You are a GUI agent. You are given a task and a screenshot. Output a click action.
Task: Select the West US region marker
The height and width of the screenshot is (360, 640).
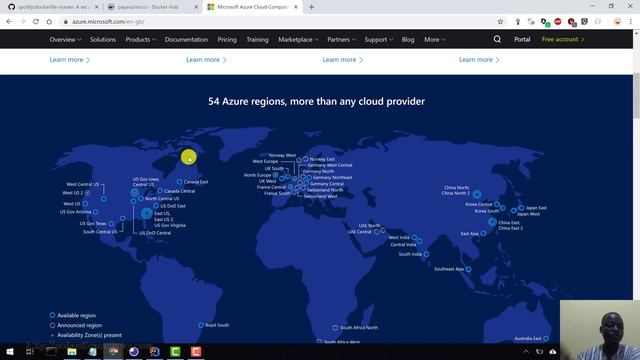point(85,203)
